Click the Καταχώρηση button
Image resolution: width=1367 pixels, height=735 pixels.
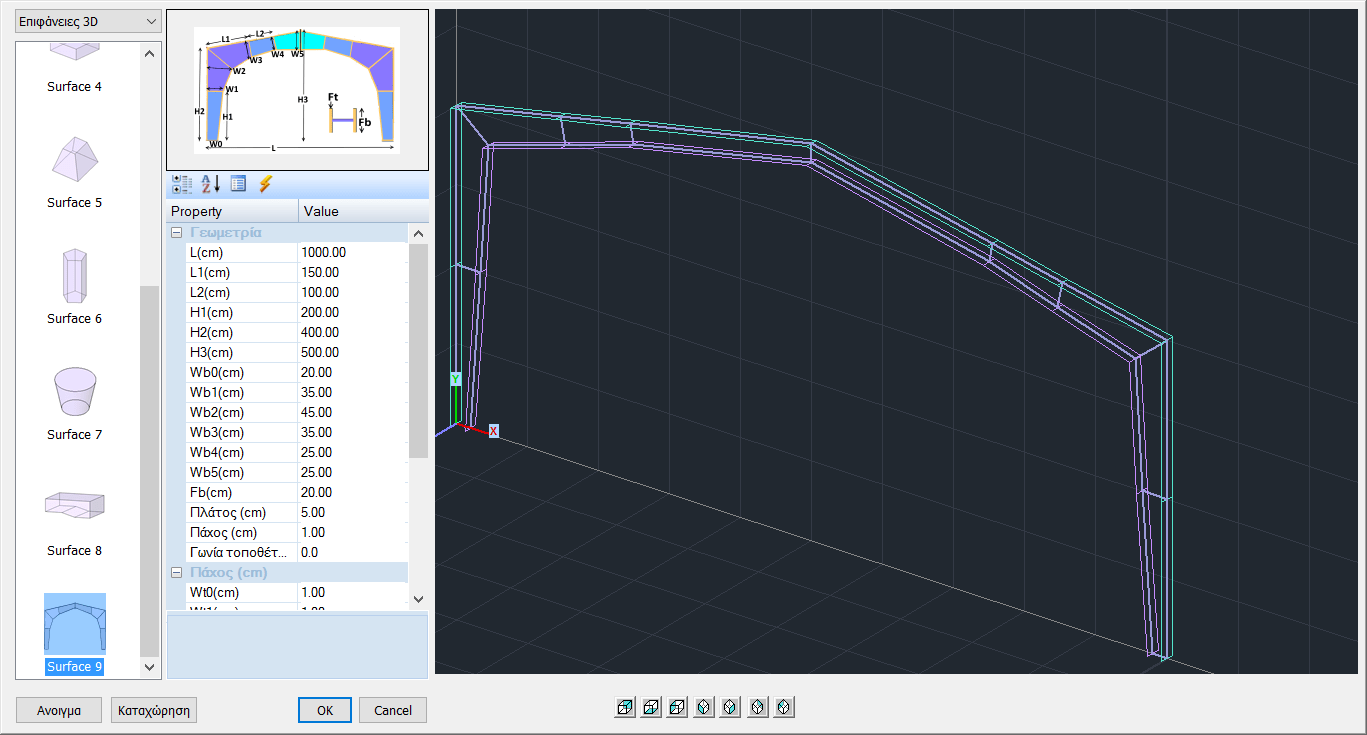coord(155,710)
